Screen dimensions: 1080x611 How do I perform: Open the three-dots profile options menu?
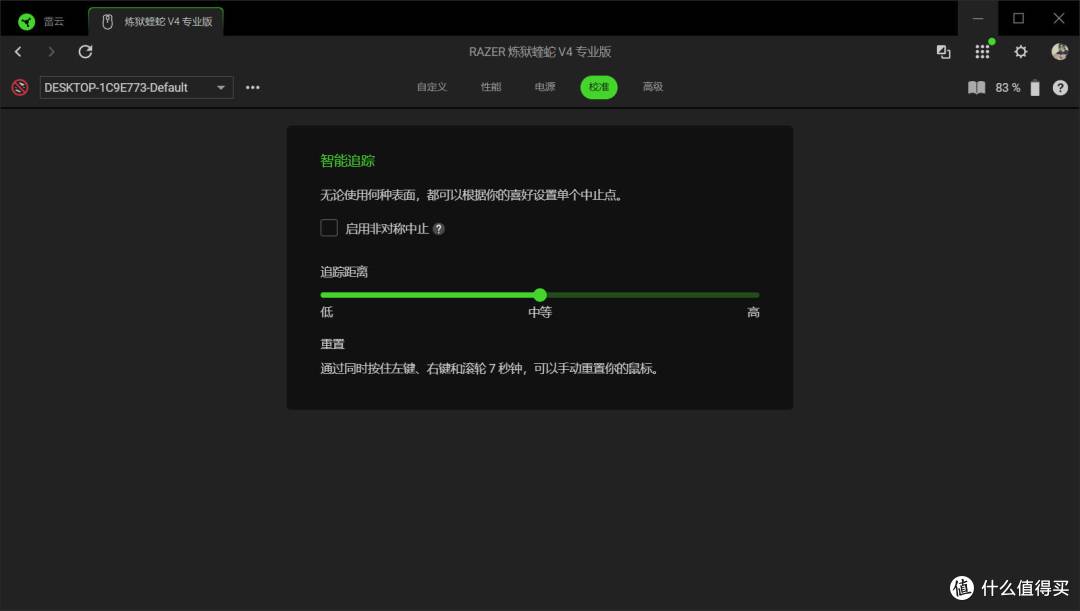click(x=252, y=87)
